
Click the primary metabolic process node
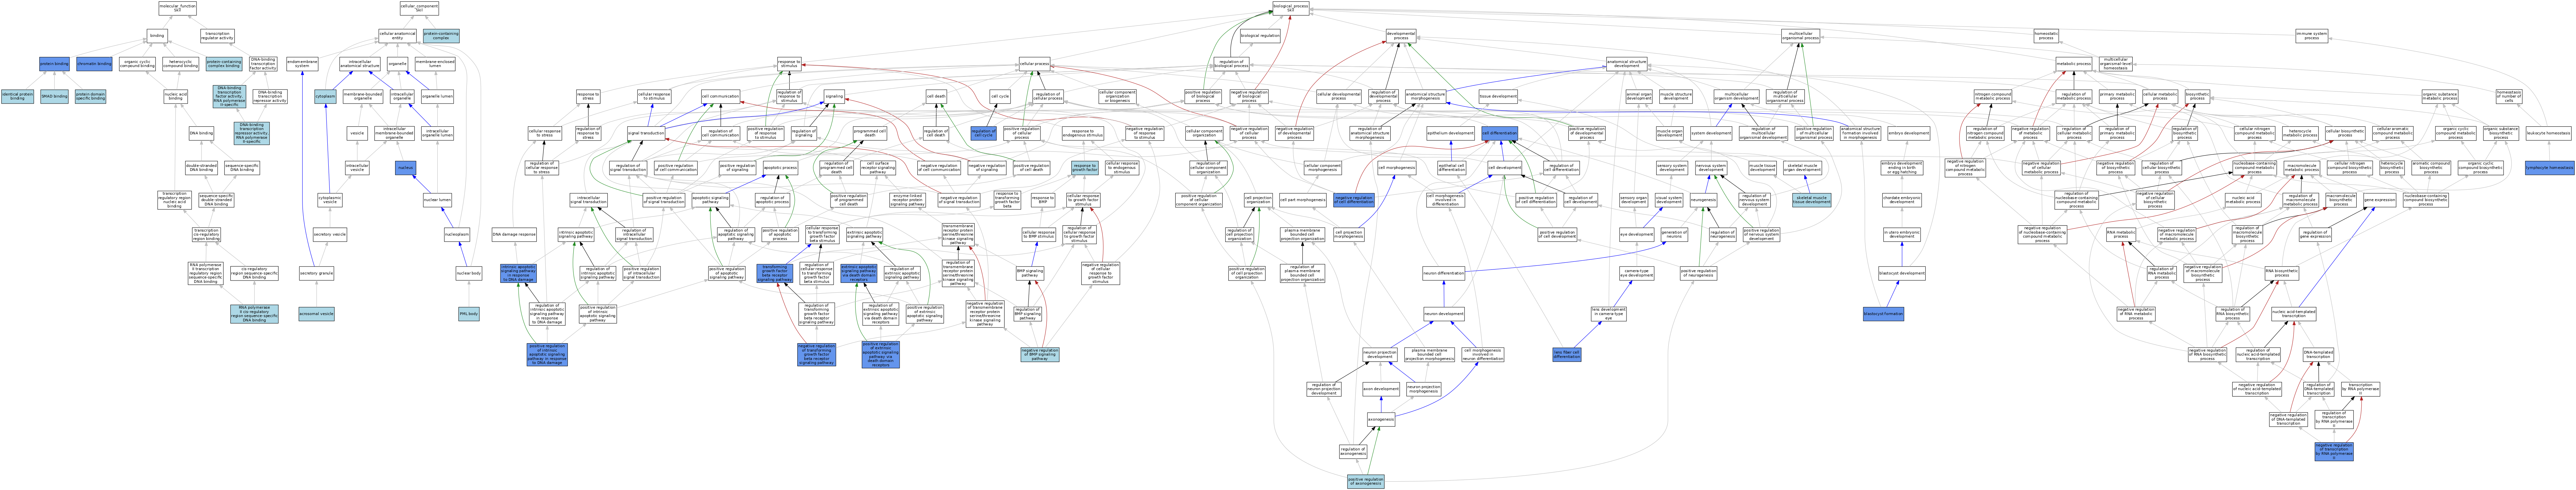coord(2117,97)
